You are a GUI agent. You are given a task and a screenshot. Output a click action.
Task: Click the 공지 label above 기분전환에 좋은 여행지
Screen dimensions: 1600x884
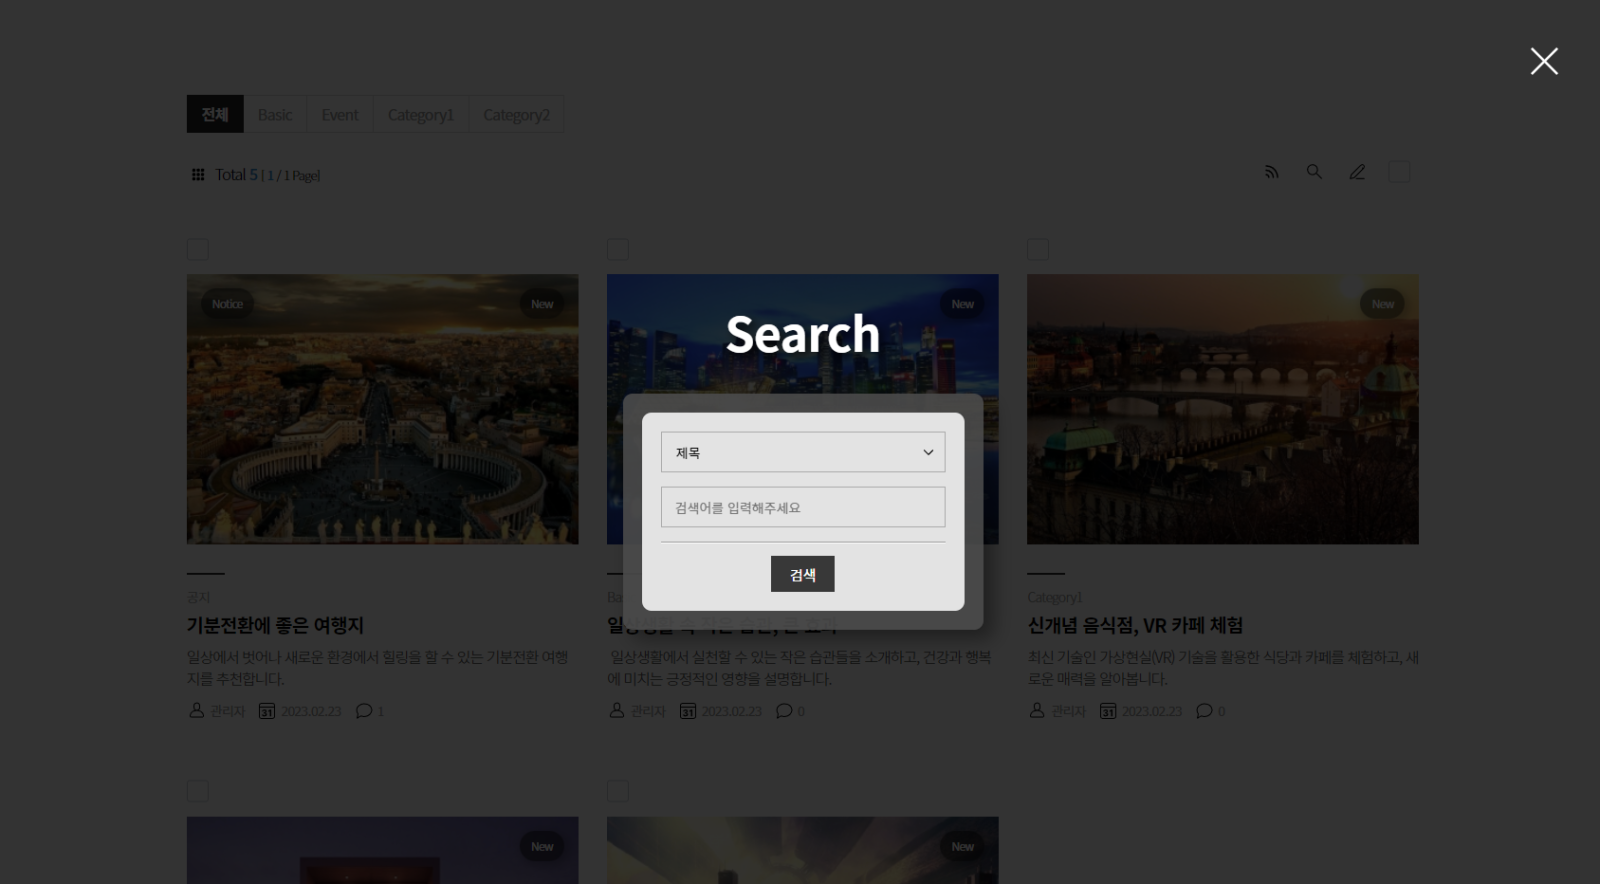tap(198, 597)
